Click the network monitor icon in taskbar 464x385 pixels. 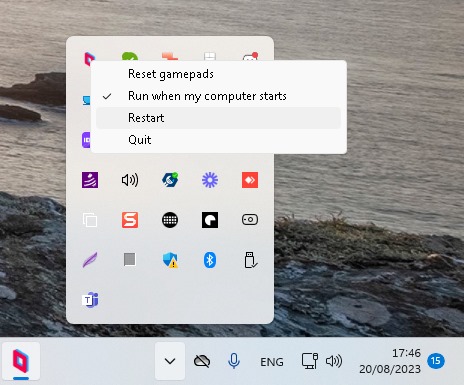tap(310, 361)
